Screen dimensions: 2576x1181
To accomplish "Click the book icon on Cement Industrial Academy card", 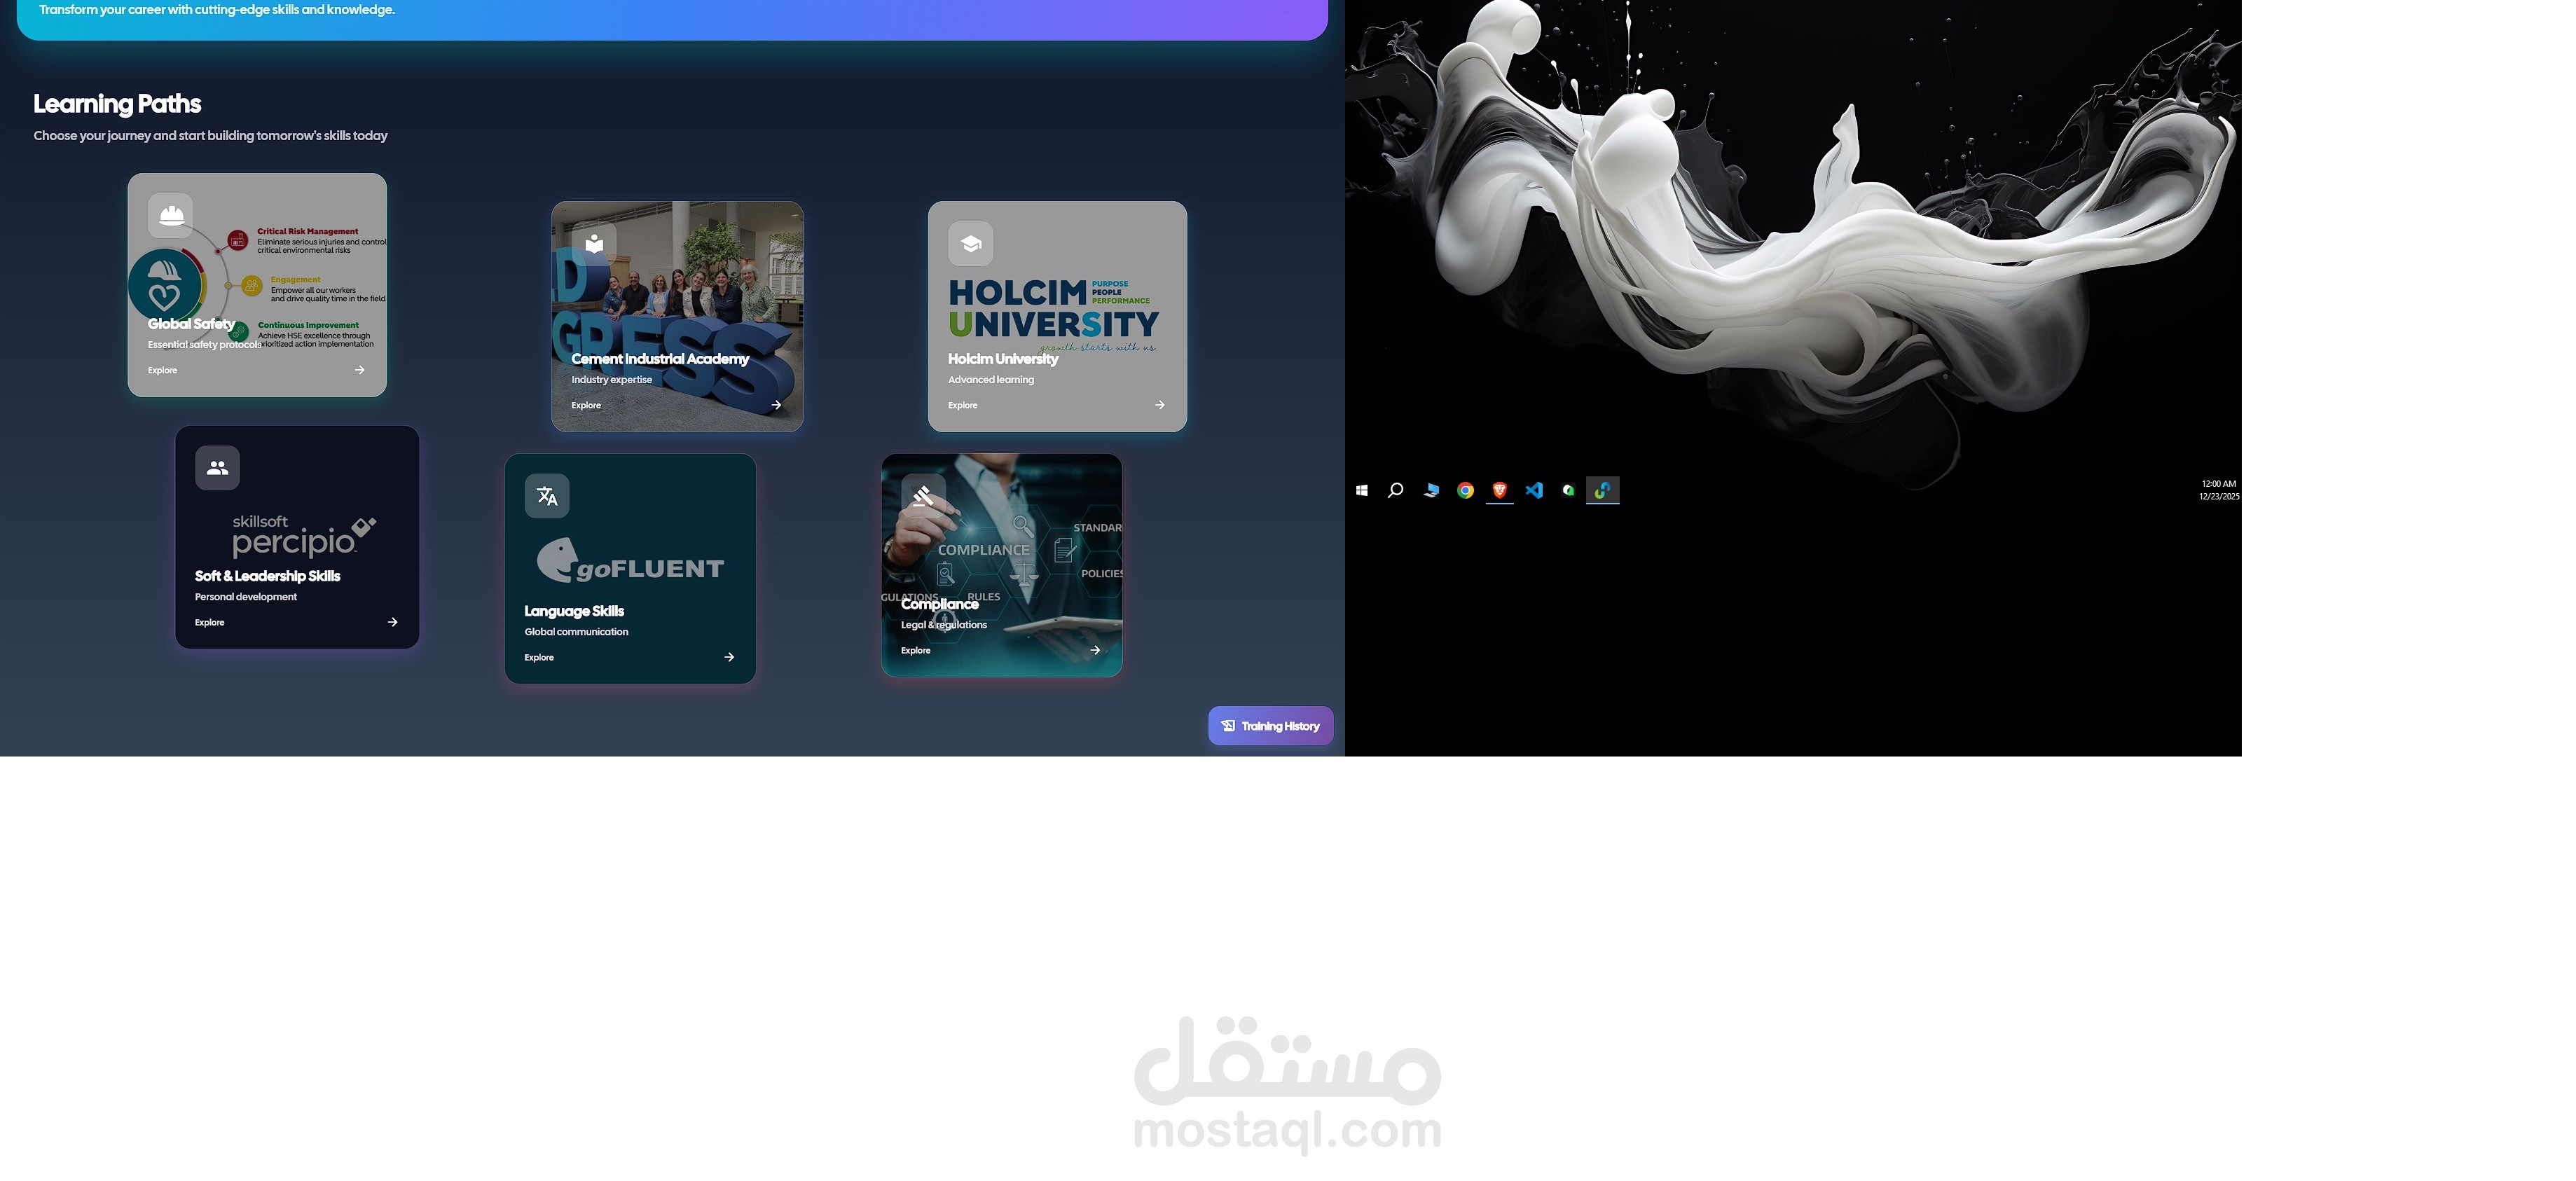I will (x=594, y=243).
